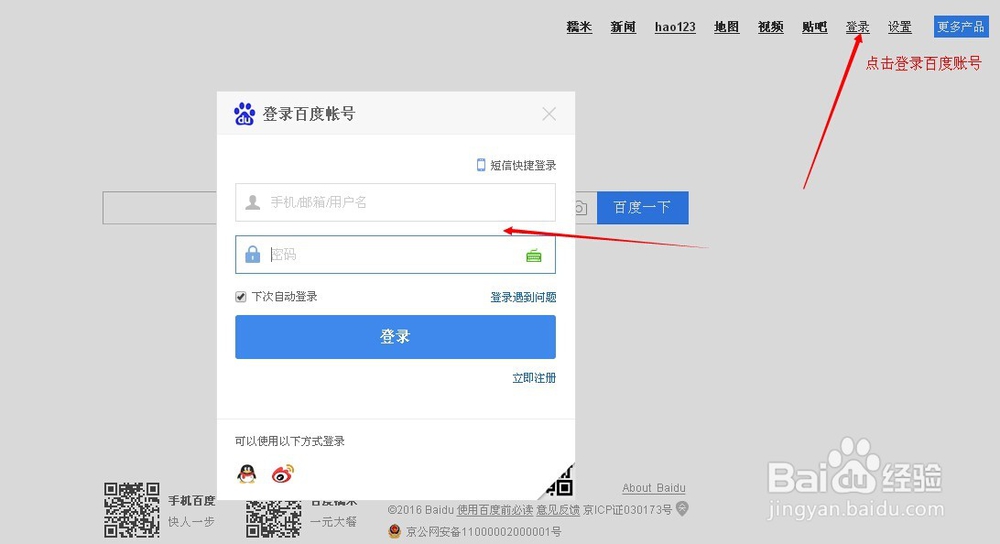Screen dimensions: 1000x544
Task: Click into the 密码 password field
Action: tap(395, 254)
